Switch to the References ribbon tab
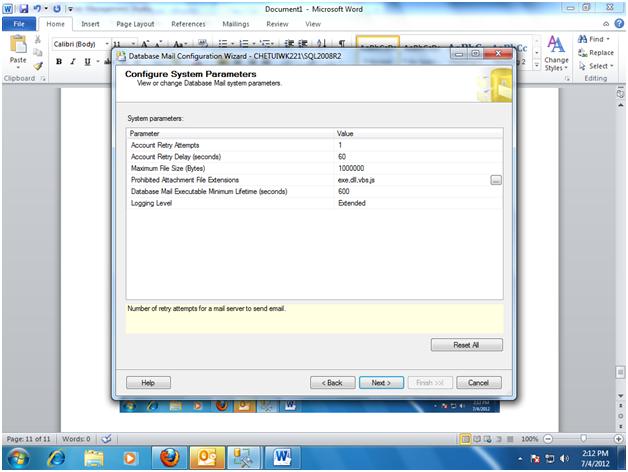This screenshot has height=472, width=628. coord(188,24)
